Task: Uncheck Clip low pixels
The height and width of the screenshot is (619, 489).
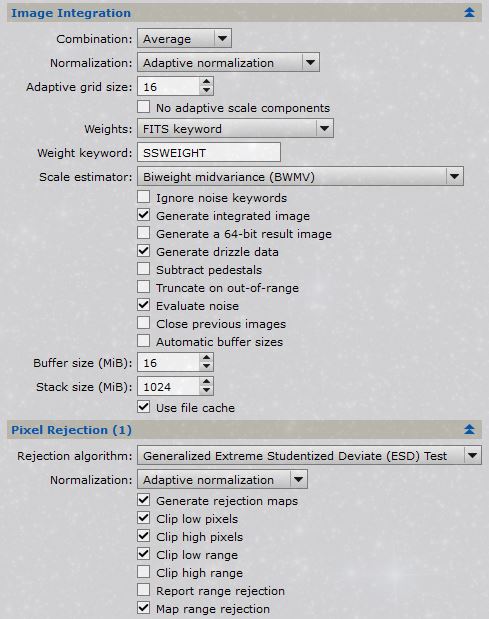Action: tap(144, 518)
